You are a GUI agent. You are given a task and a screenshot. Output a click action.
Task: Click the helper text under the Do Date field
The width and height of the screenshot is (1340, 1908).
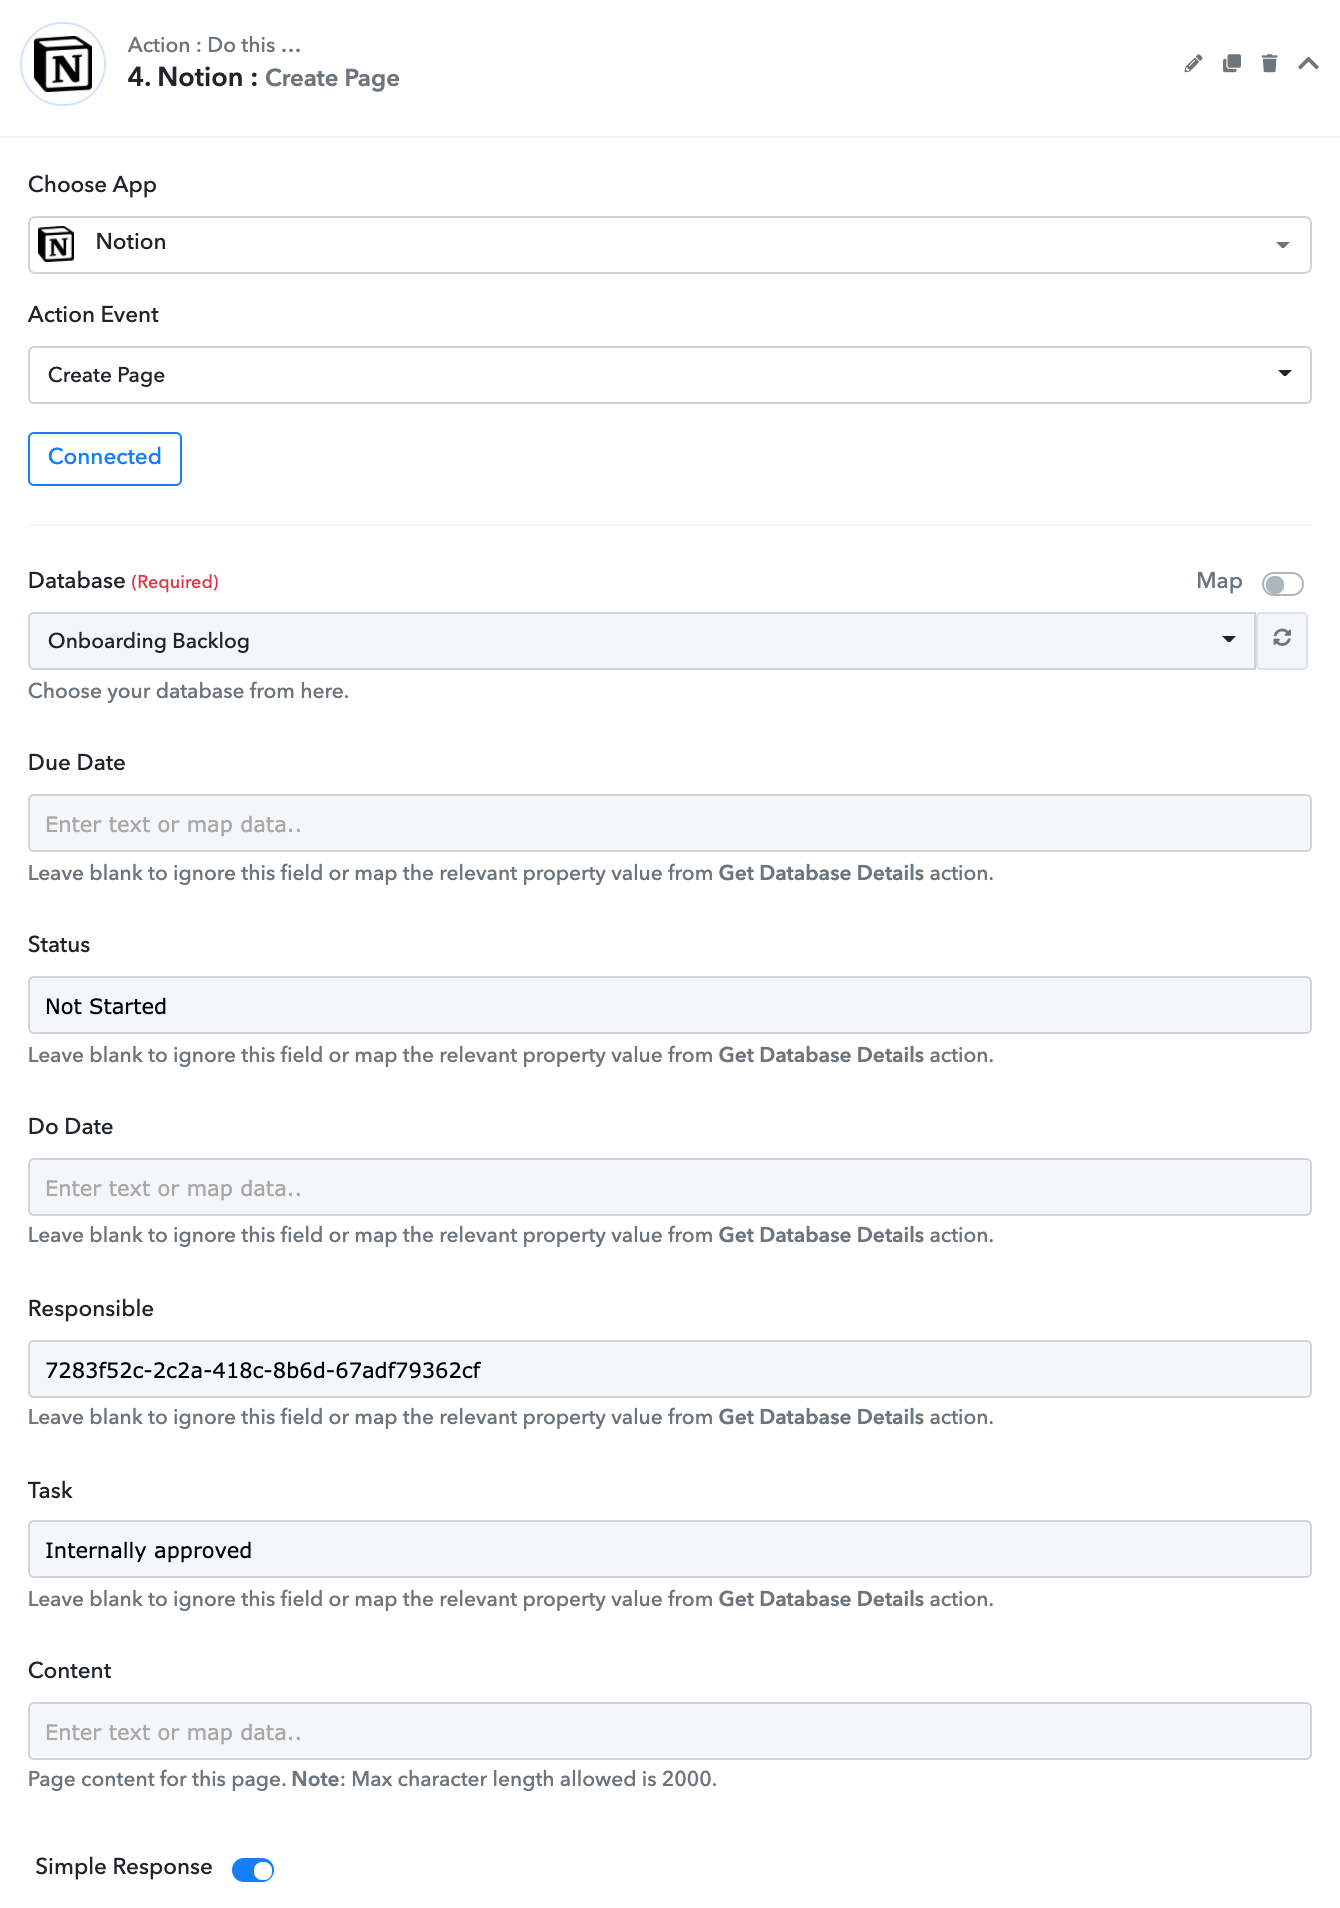[511, 1235]
